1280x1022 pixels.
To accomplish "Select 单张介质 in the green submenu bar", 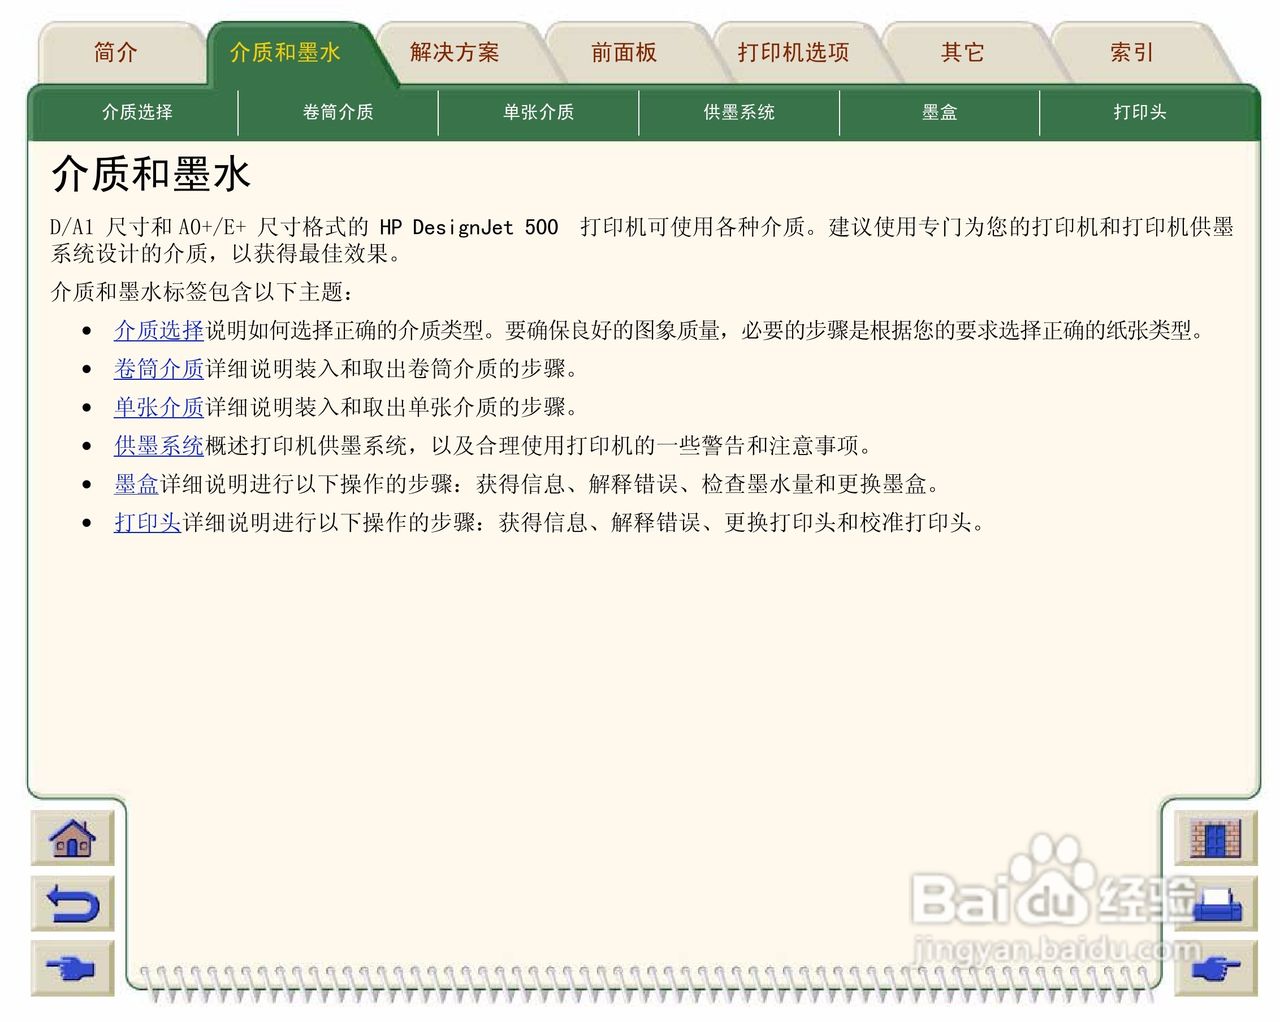I will (538, 112).
